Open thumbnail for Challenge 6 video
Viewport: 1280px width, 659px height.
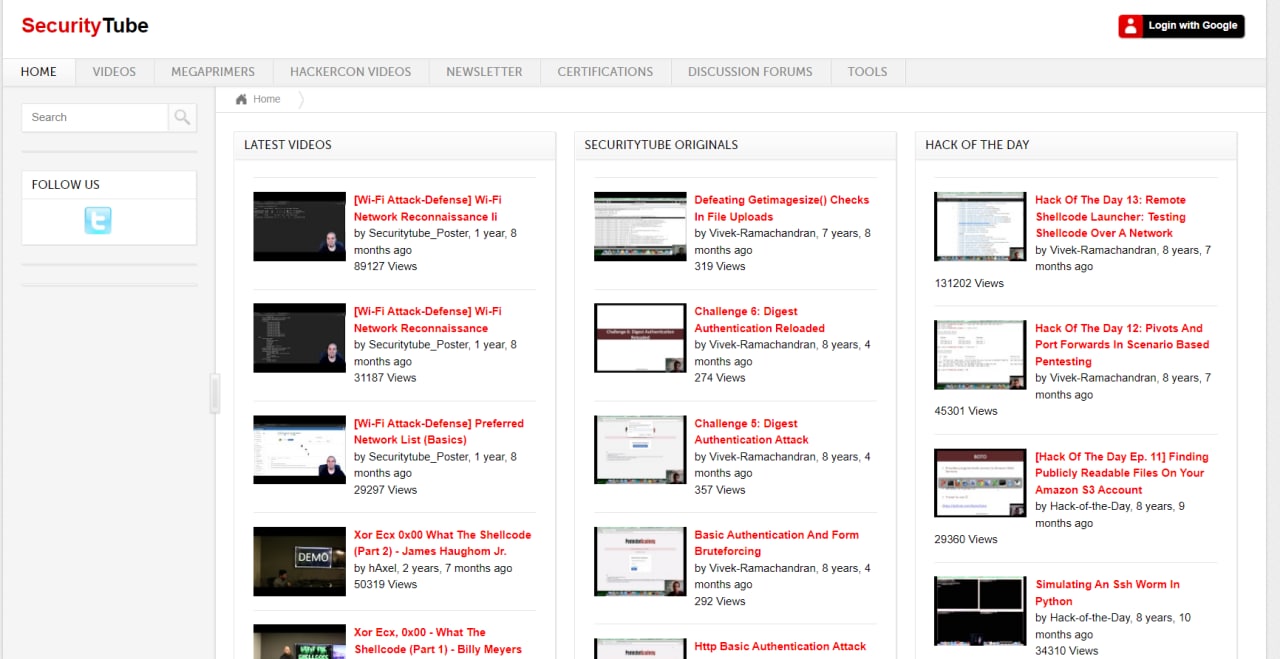[x=640, y=338]
